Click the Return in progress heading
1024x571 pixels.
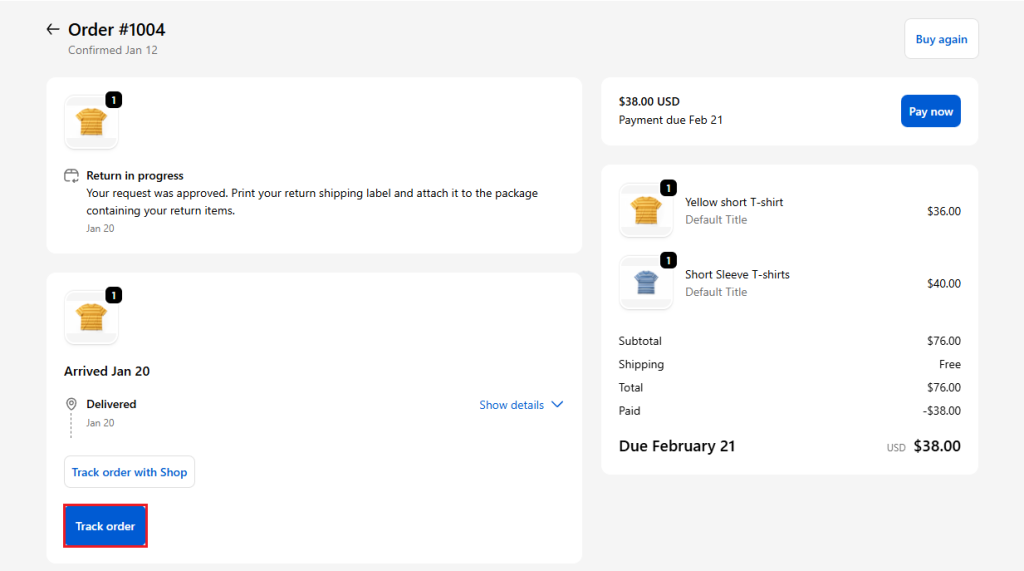tap(135, 176)
